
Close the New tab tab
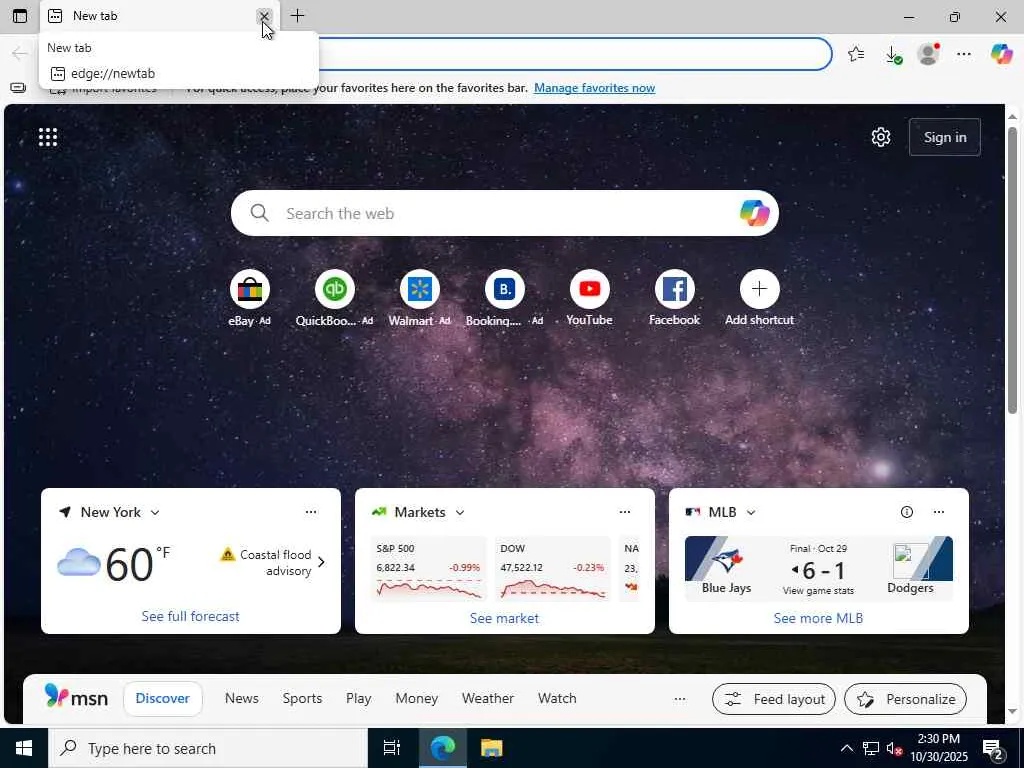coord(264,16)
